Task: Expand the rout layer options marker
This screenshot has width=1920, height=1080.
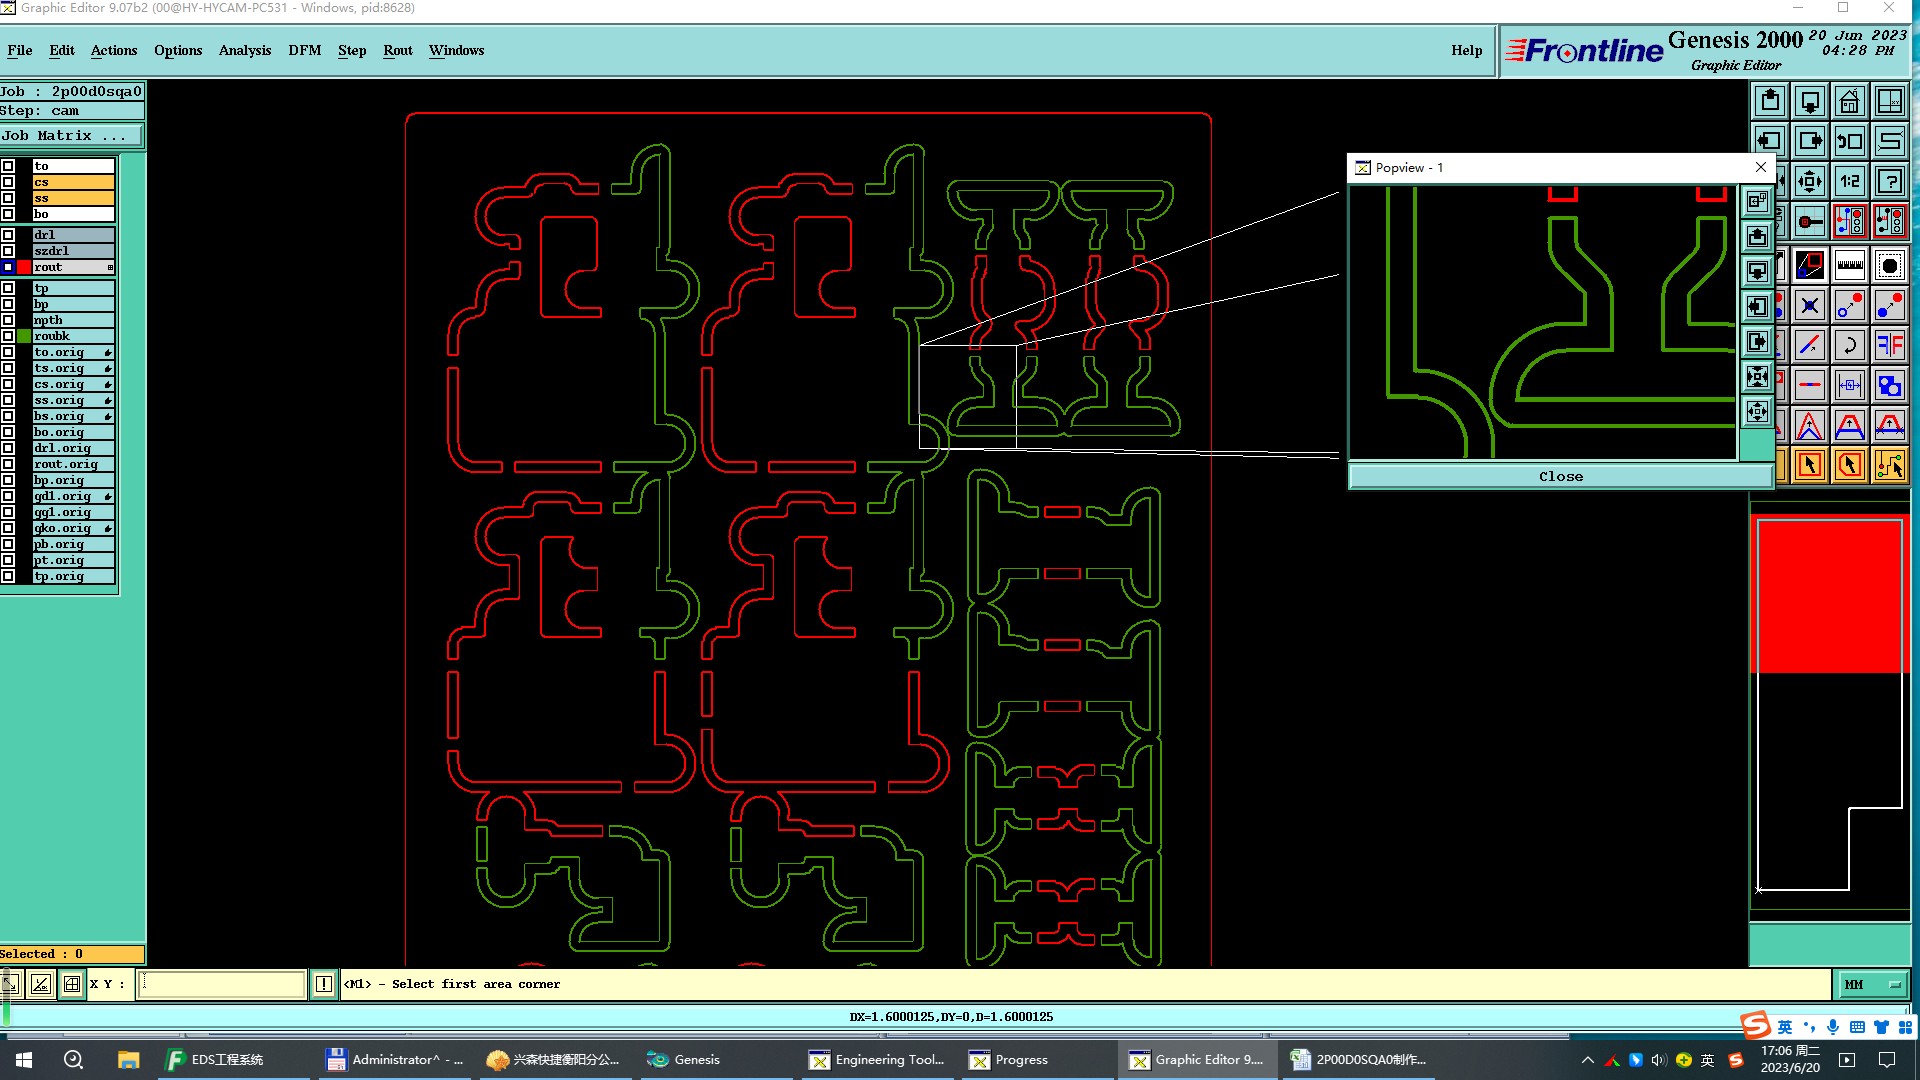Action: pos(110,267)
